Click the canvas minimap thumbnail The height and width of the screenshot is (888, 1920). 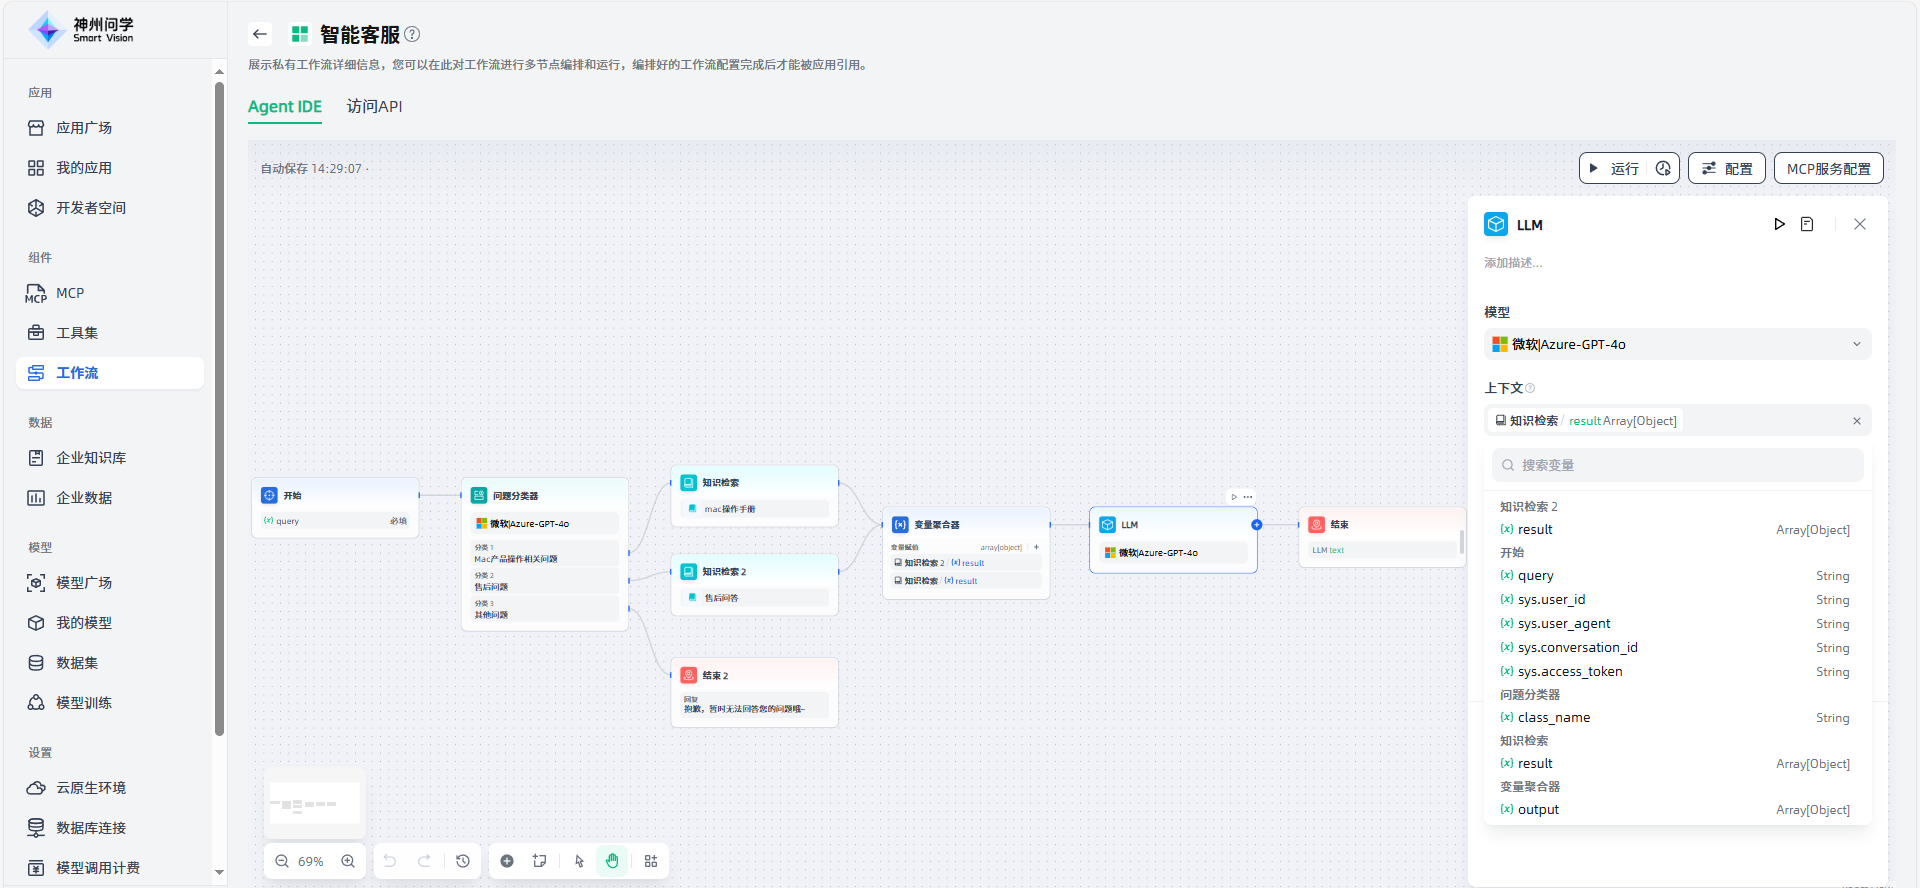click(315, 803)
